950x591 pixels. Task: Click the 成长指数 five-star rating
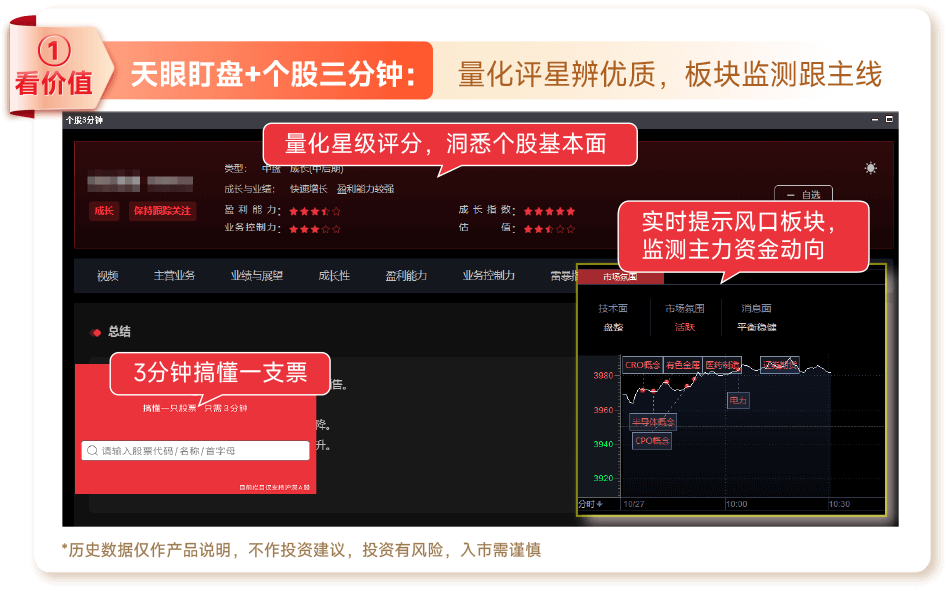(549, 211)
